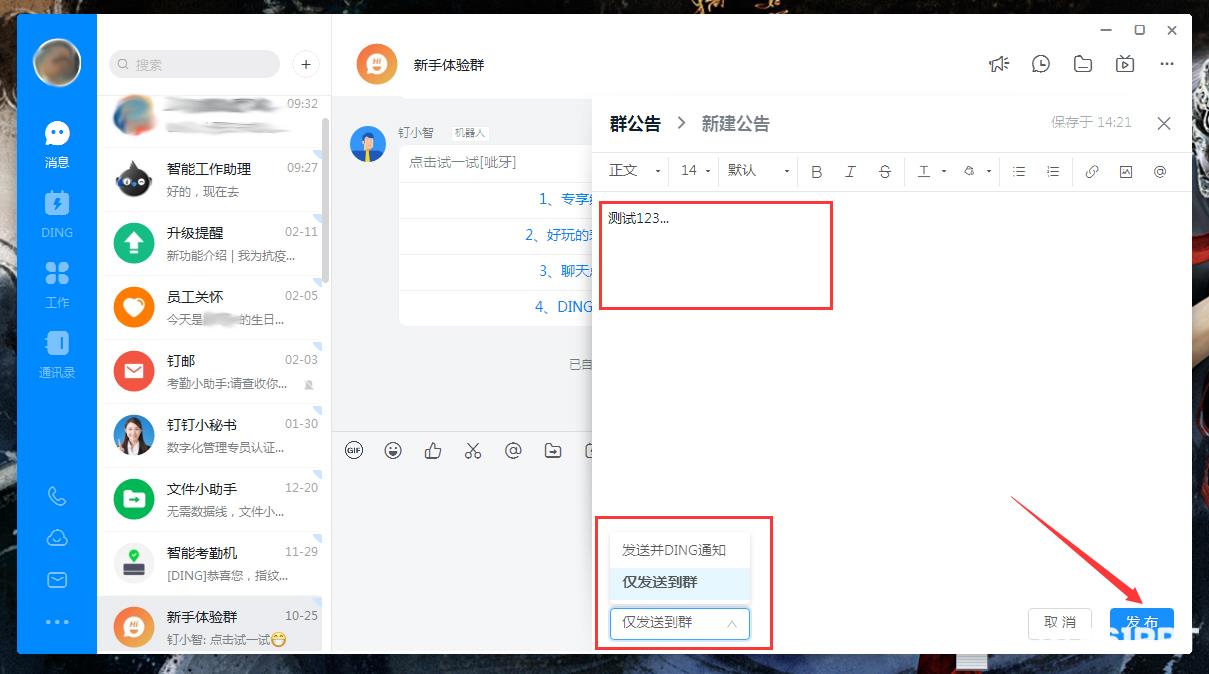Focus the 搜索 search field
Image resolution: width=1209 pixels, height=674 pixels.
pos(194,64)
